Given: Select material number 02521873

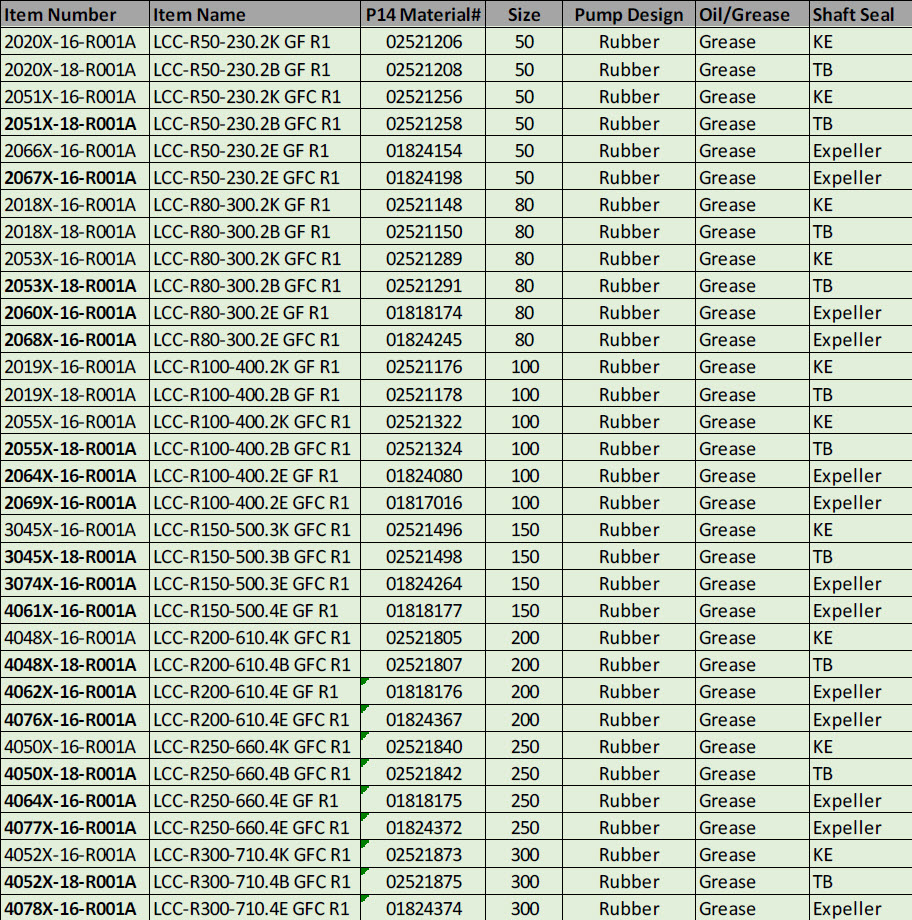Looking at the screenshot, I should click(x=423, y=854).
